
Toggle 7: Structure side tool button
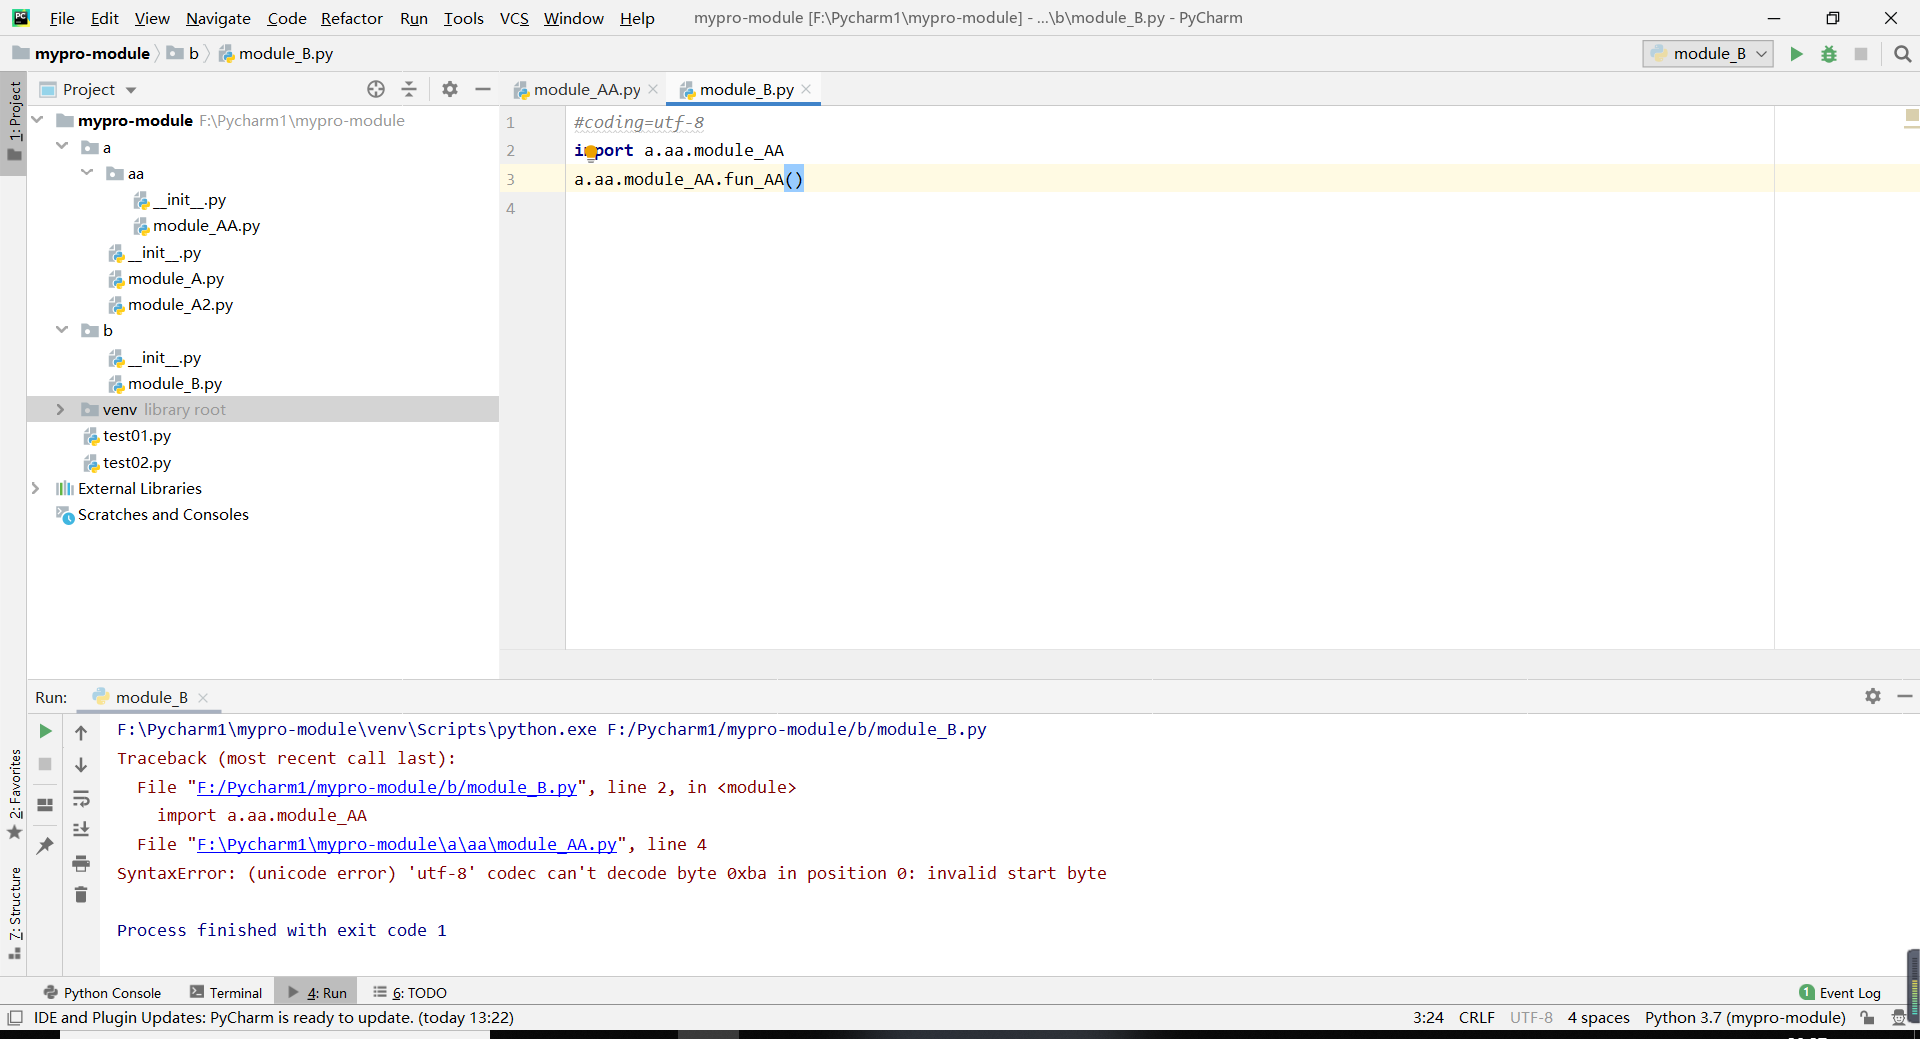click(x=14, y=913)
